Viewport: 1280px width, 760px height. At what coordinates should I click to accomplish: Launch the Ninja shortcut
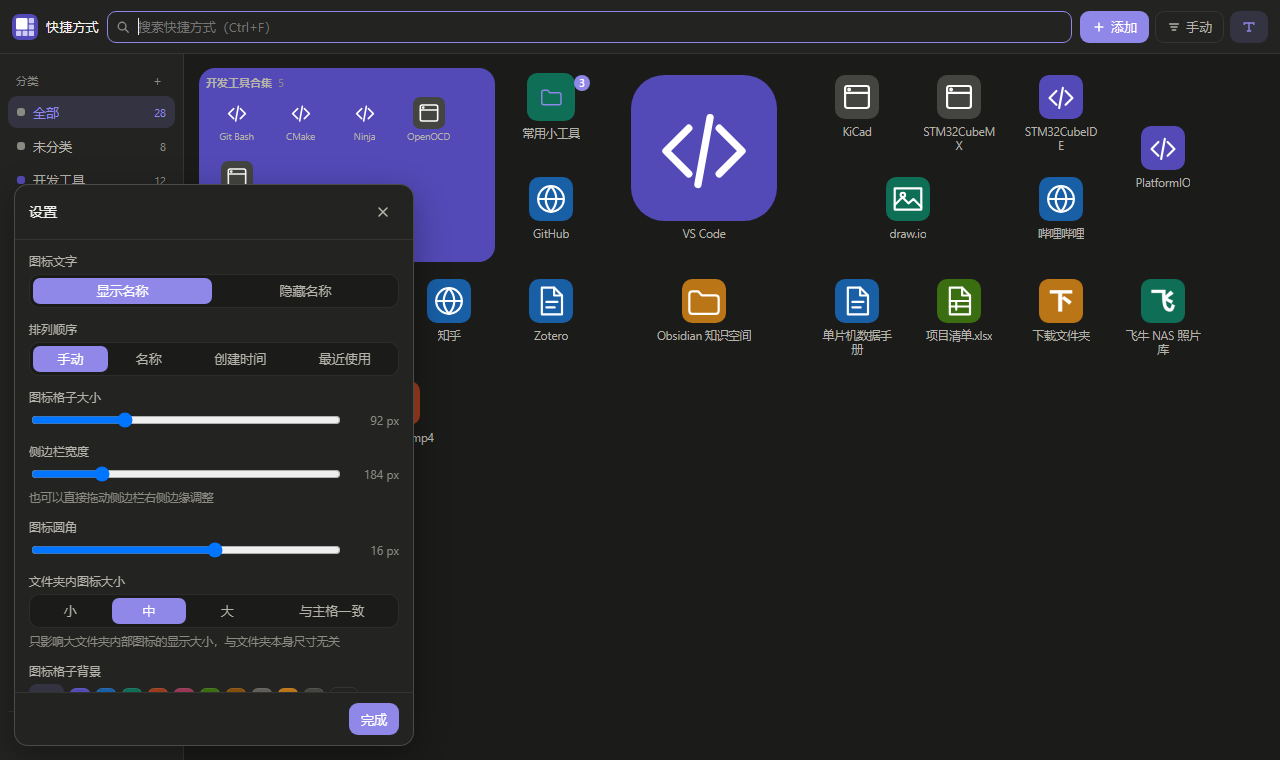(x=365, y=120)
